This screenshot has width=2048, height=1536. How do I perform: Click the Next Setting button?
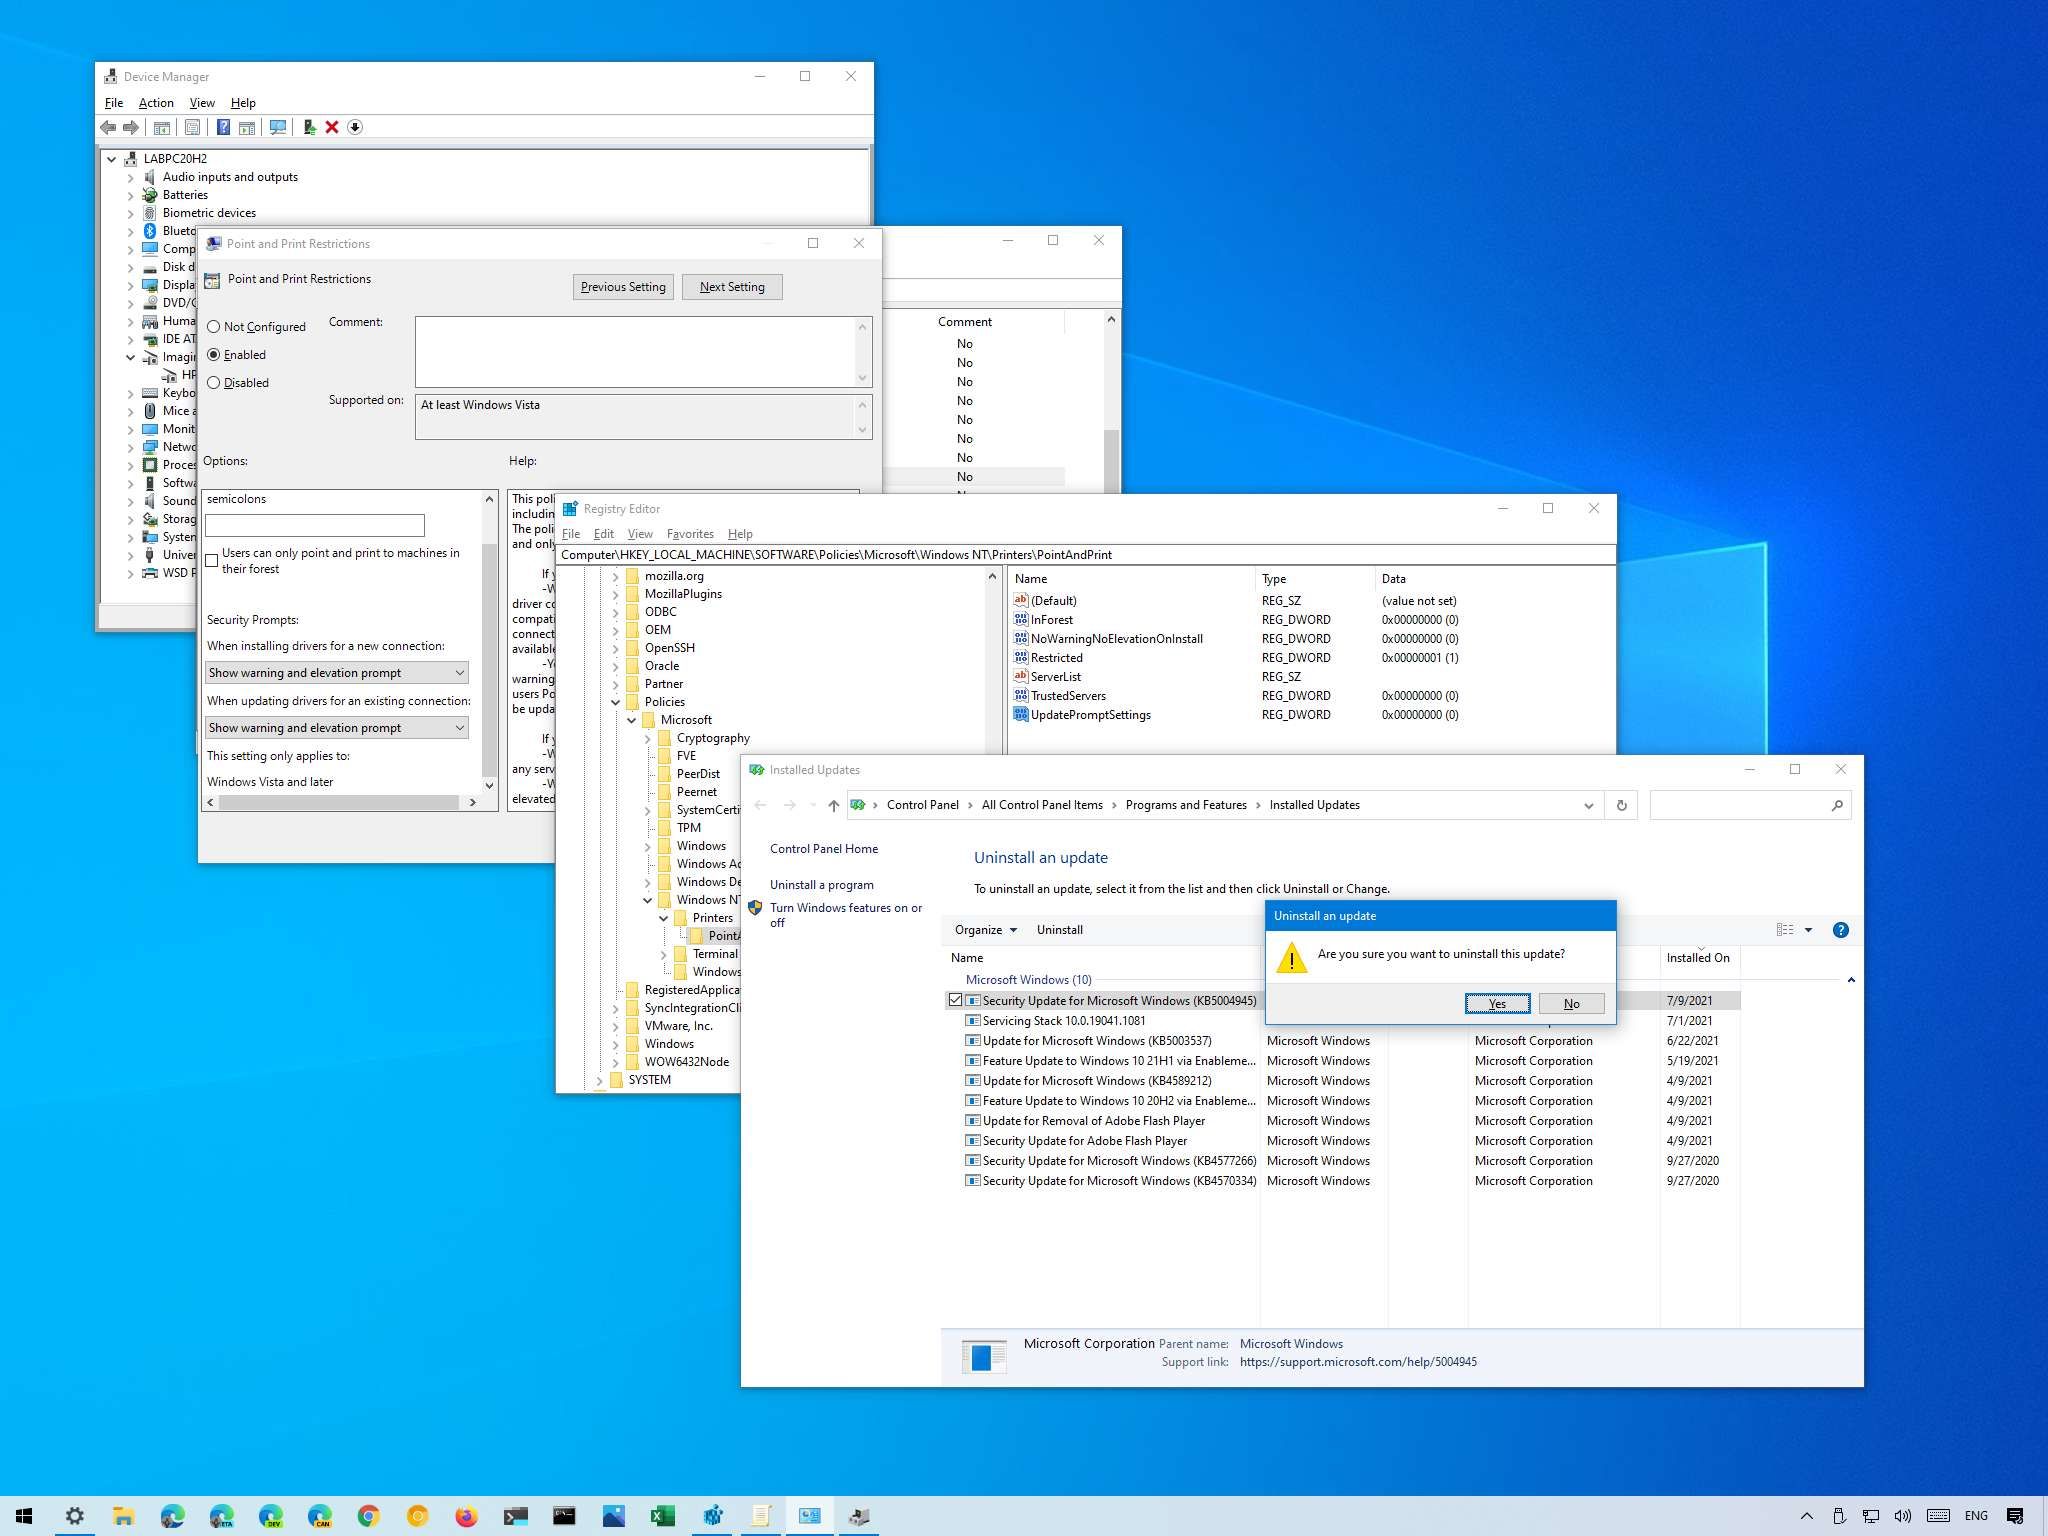pyautogui.click(x=731, y=287)
